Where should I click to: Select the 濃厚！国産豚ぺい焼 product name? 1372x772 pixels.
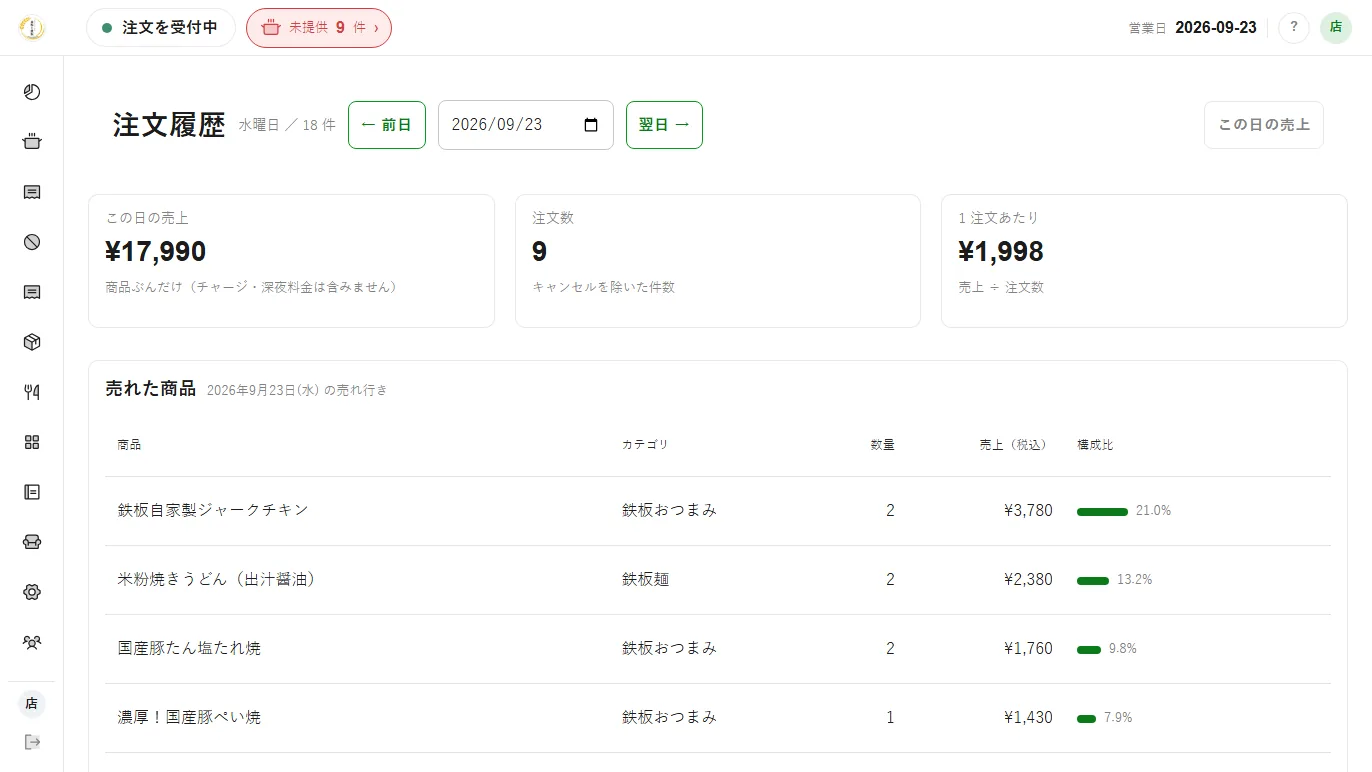189,717
